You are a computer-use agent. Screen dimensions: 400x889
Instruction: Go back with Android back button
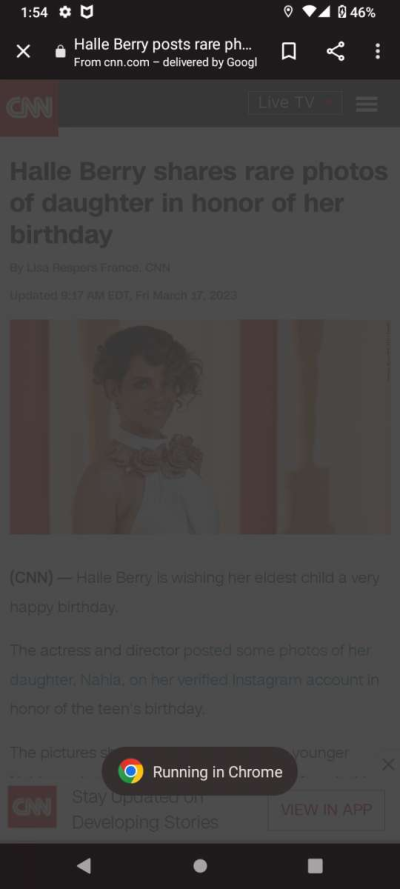(x=84, y=865)
